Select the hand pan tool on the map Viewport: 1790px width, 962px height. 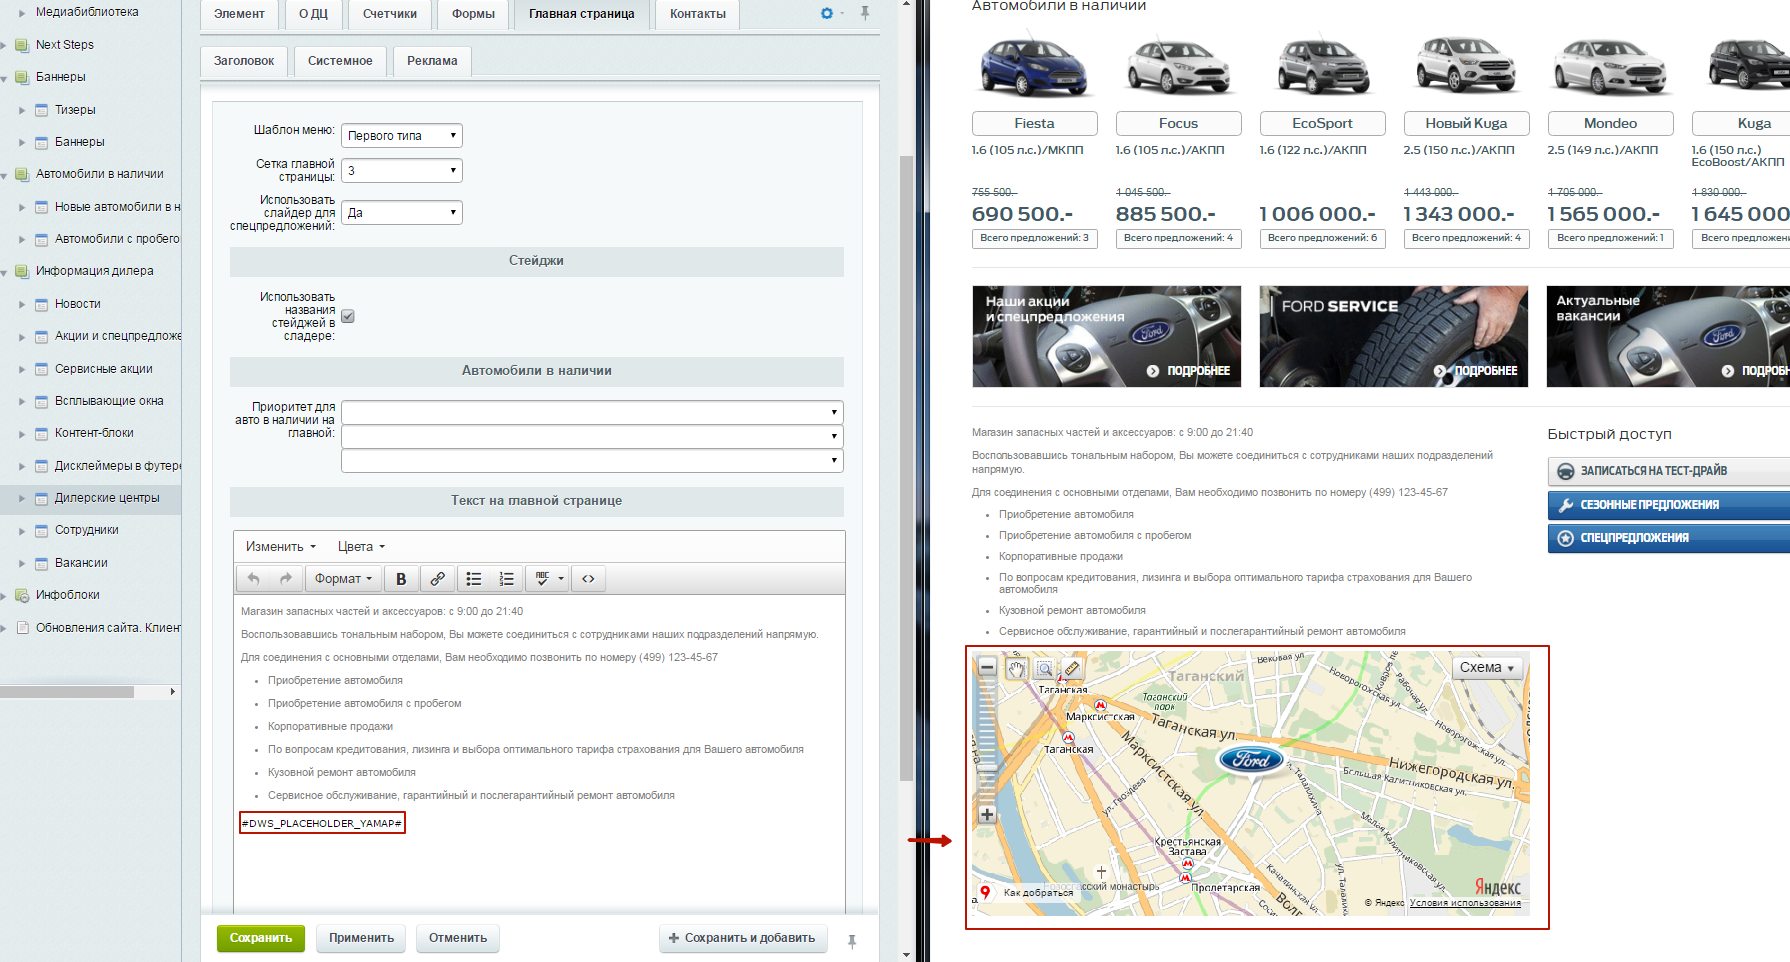tap(1016, 669)
